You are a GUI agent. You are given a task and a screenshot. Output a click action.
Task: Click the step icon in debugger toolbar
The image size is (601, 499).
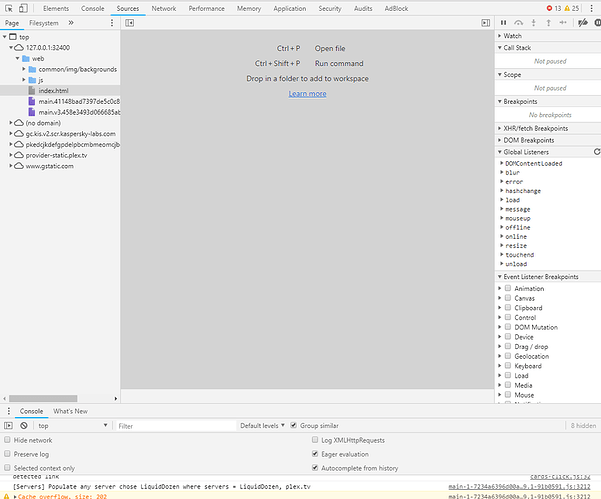[563, 23]
